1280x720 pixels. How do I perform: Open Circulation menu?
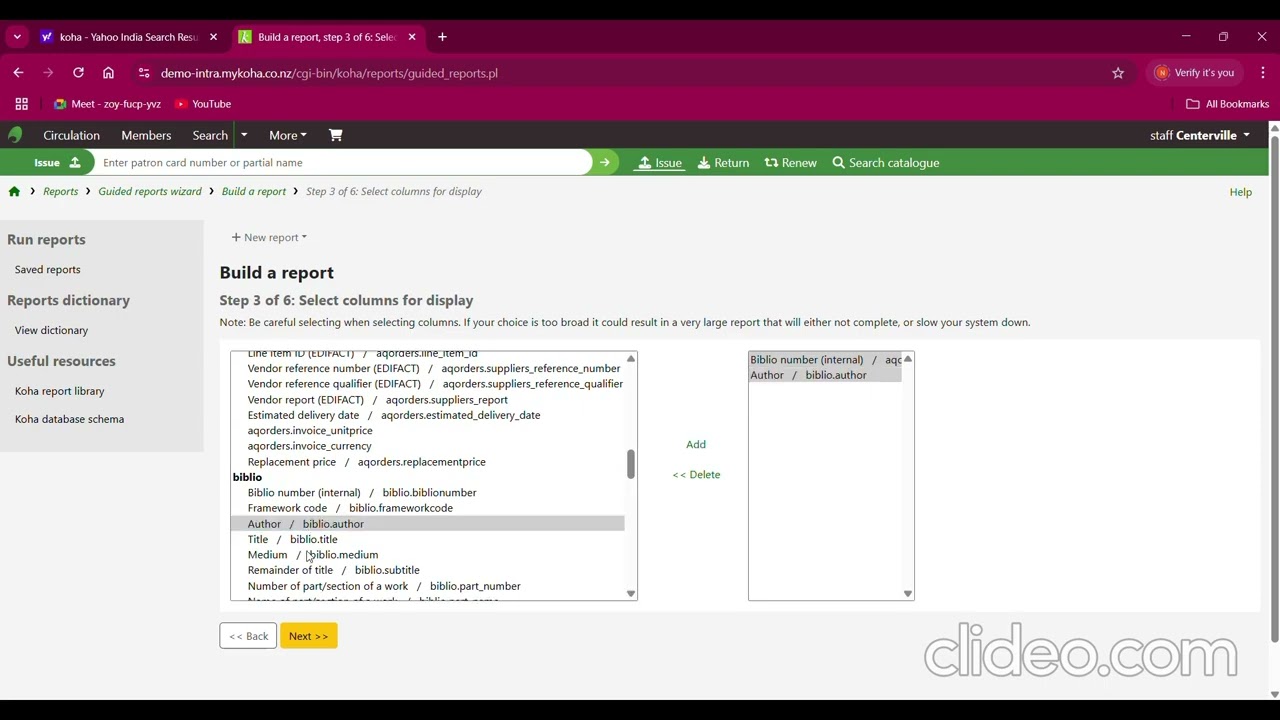(x=71, y=135)
